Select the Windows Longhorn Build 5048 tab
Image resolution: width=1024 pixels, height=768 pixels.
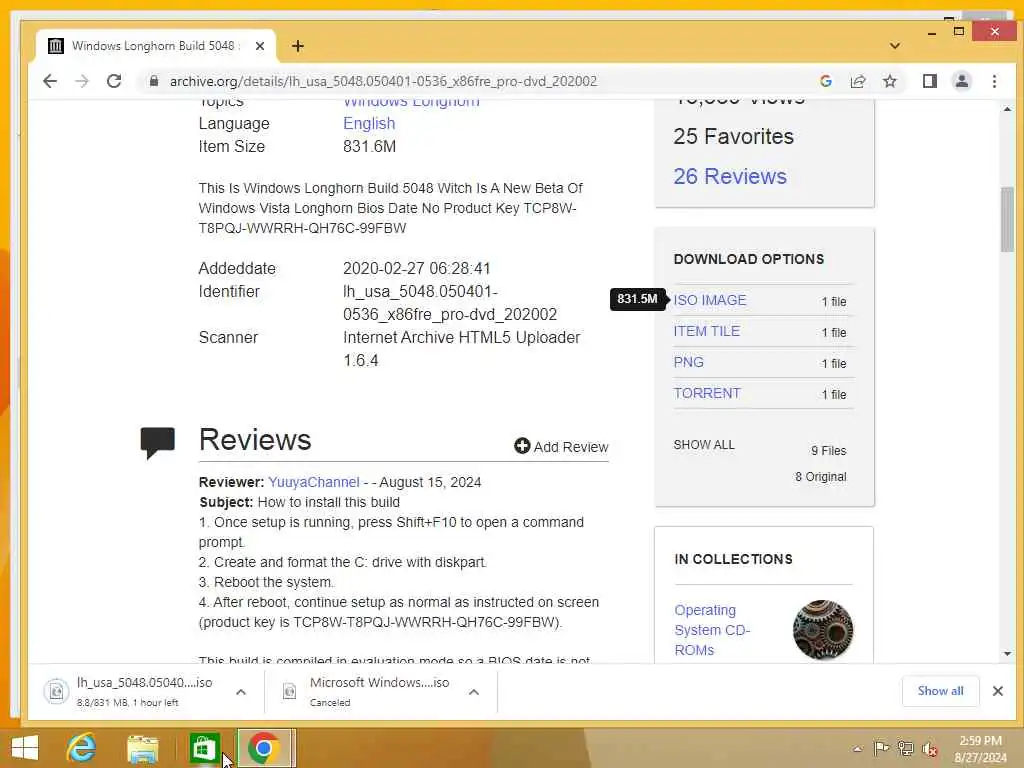click(x=155, y=46)
